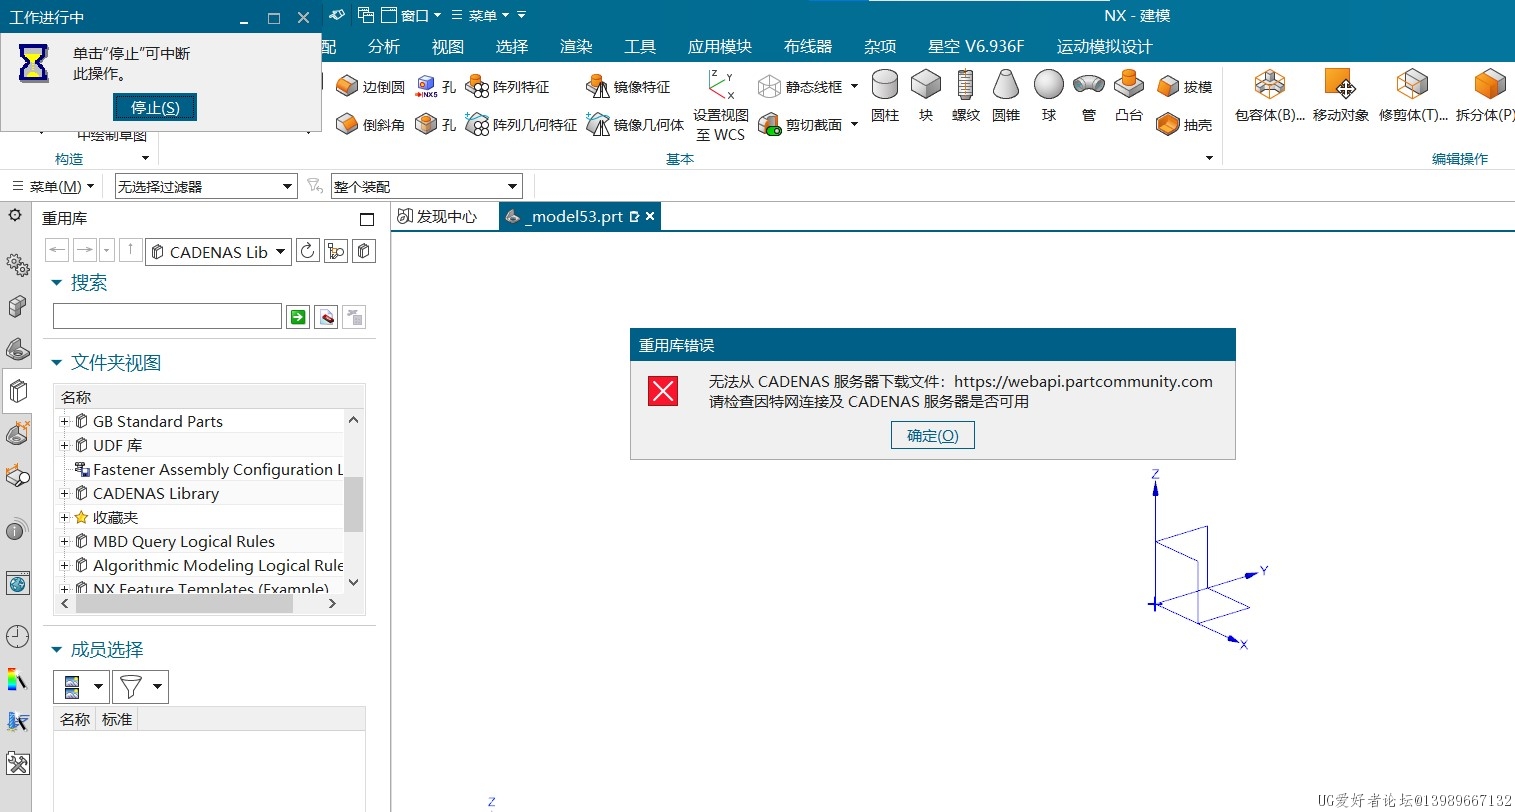The width and height of the screenshot is (1515, 812).
Task: Click the reuse library refresh icon
Action: (308, 251)
